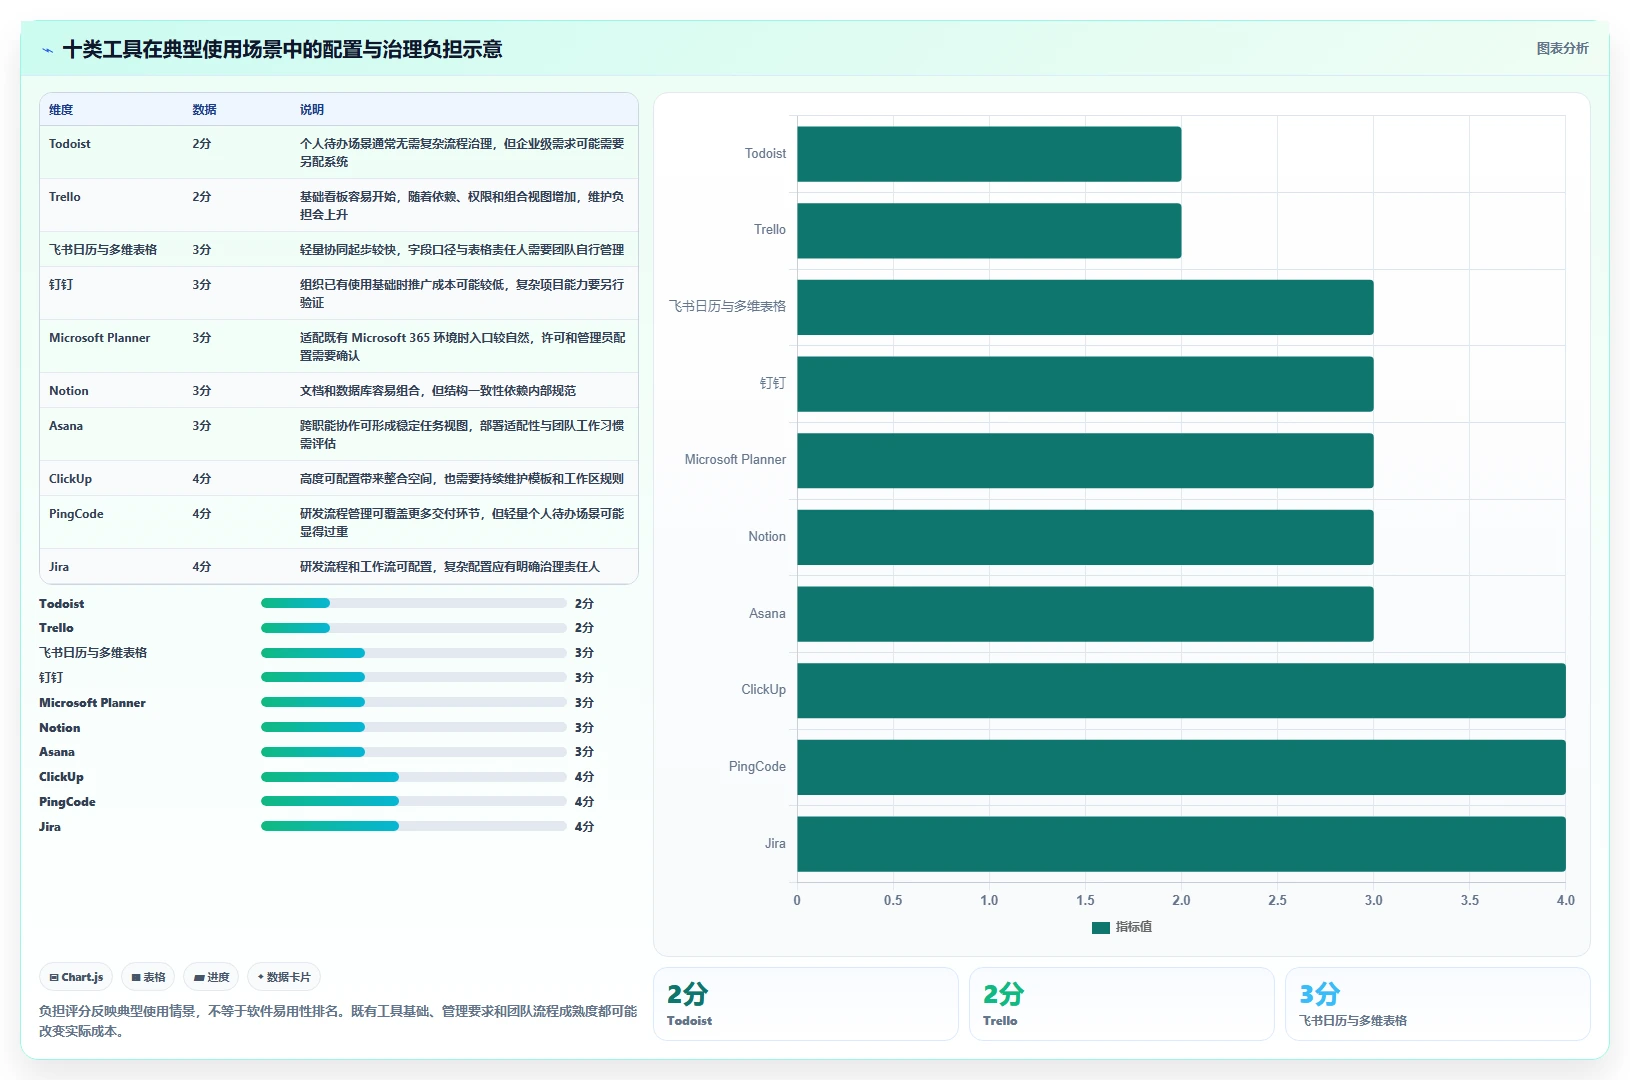
Task: Select Microsoft Planner in the table
Action: coord(100,338)
